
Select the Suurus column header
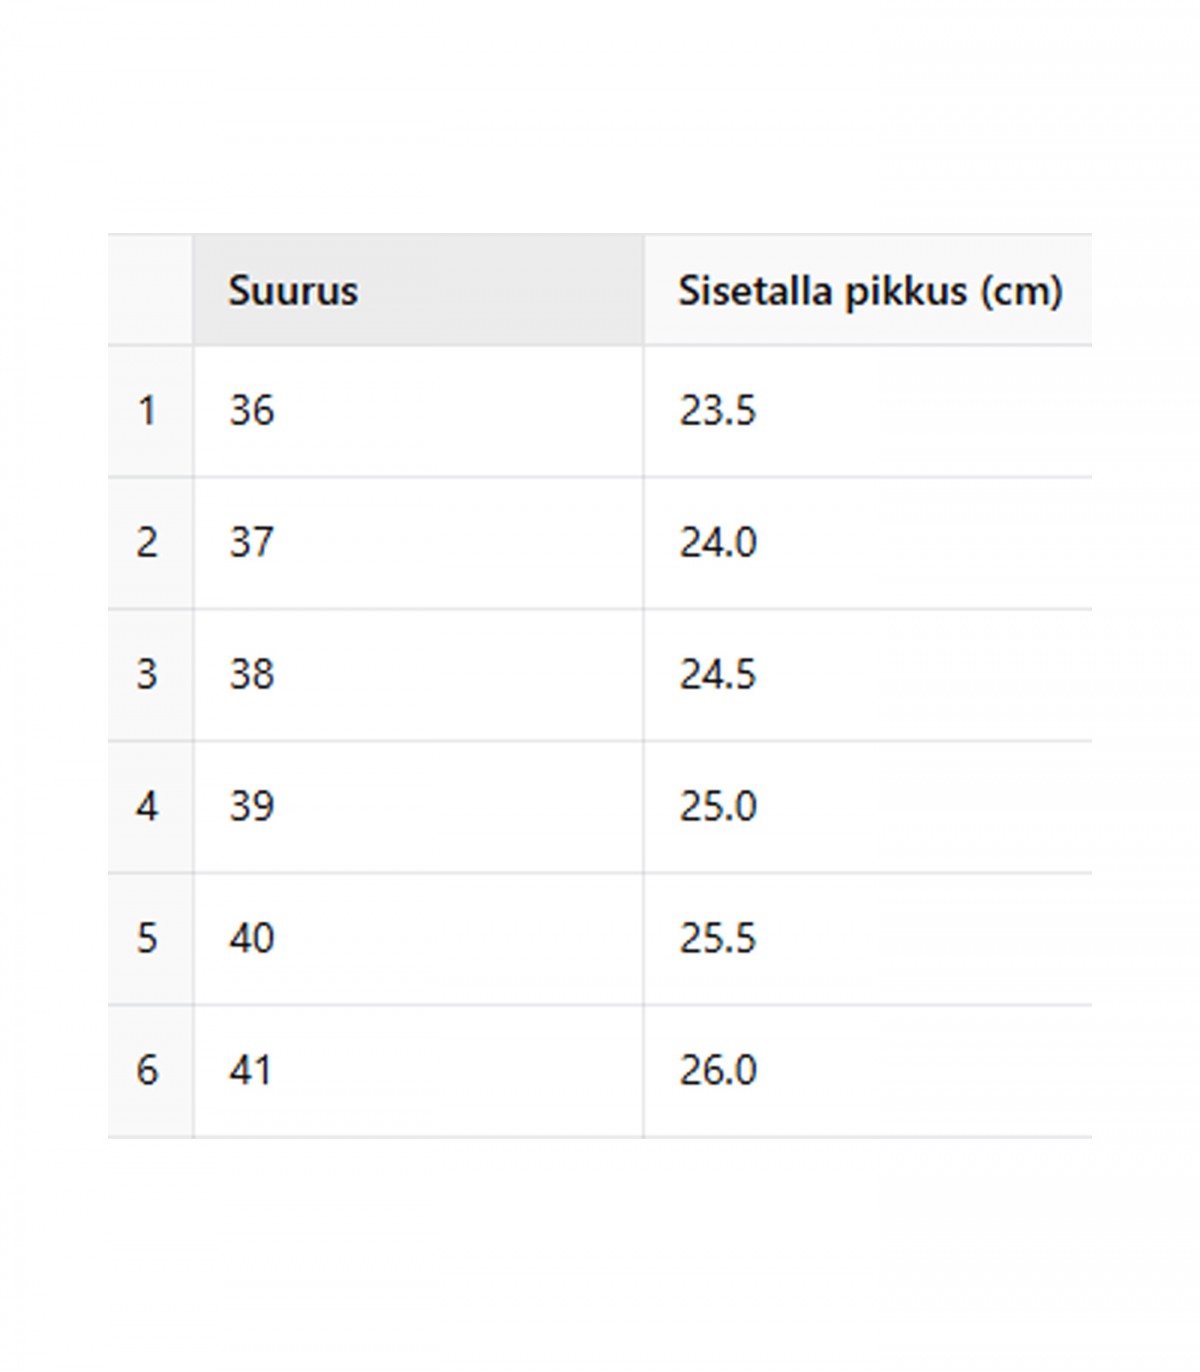(x=418, y=290)
